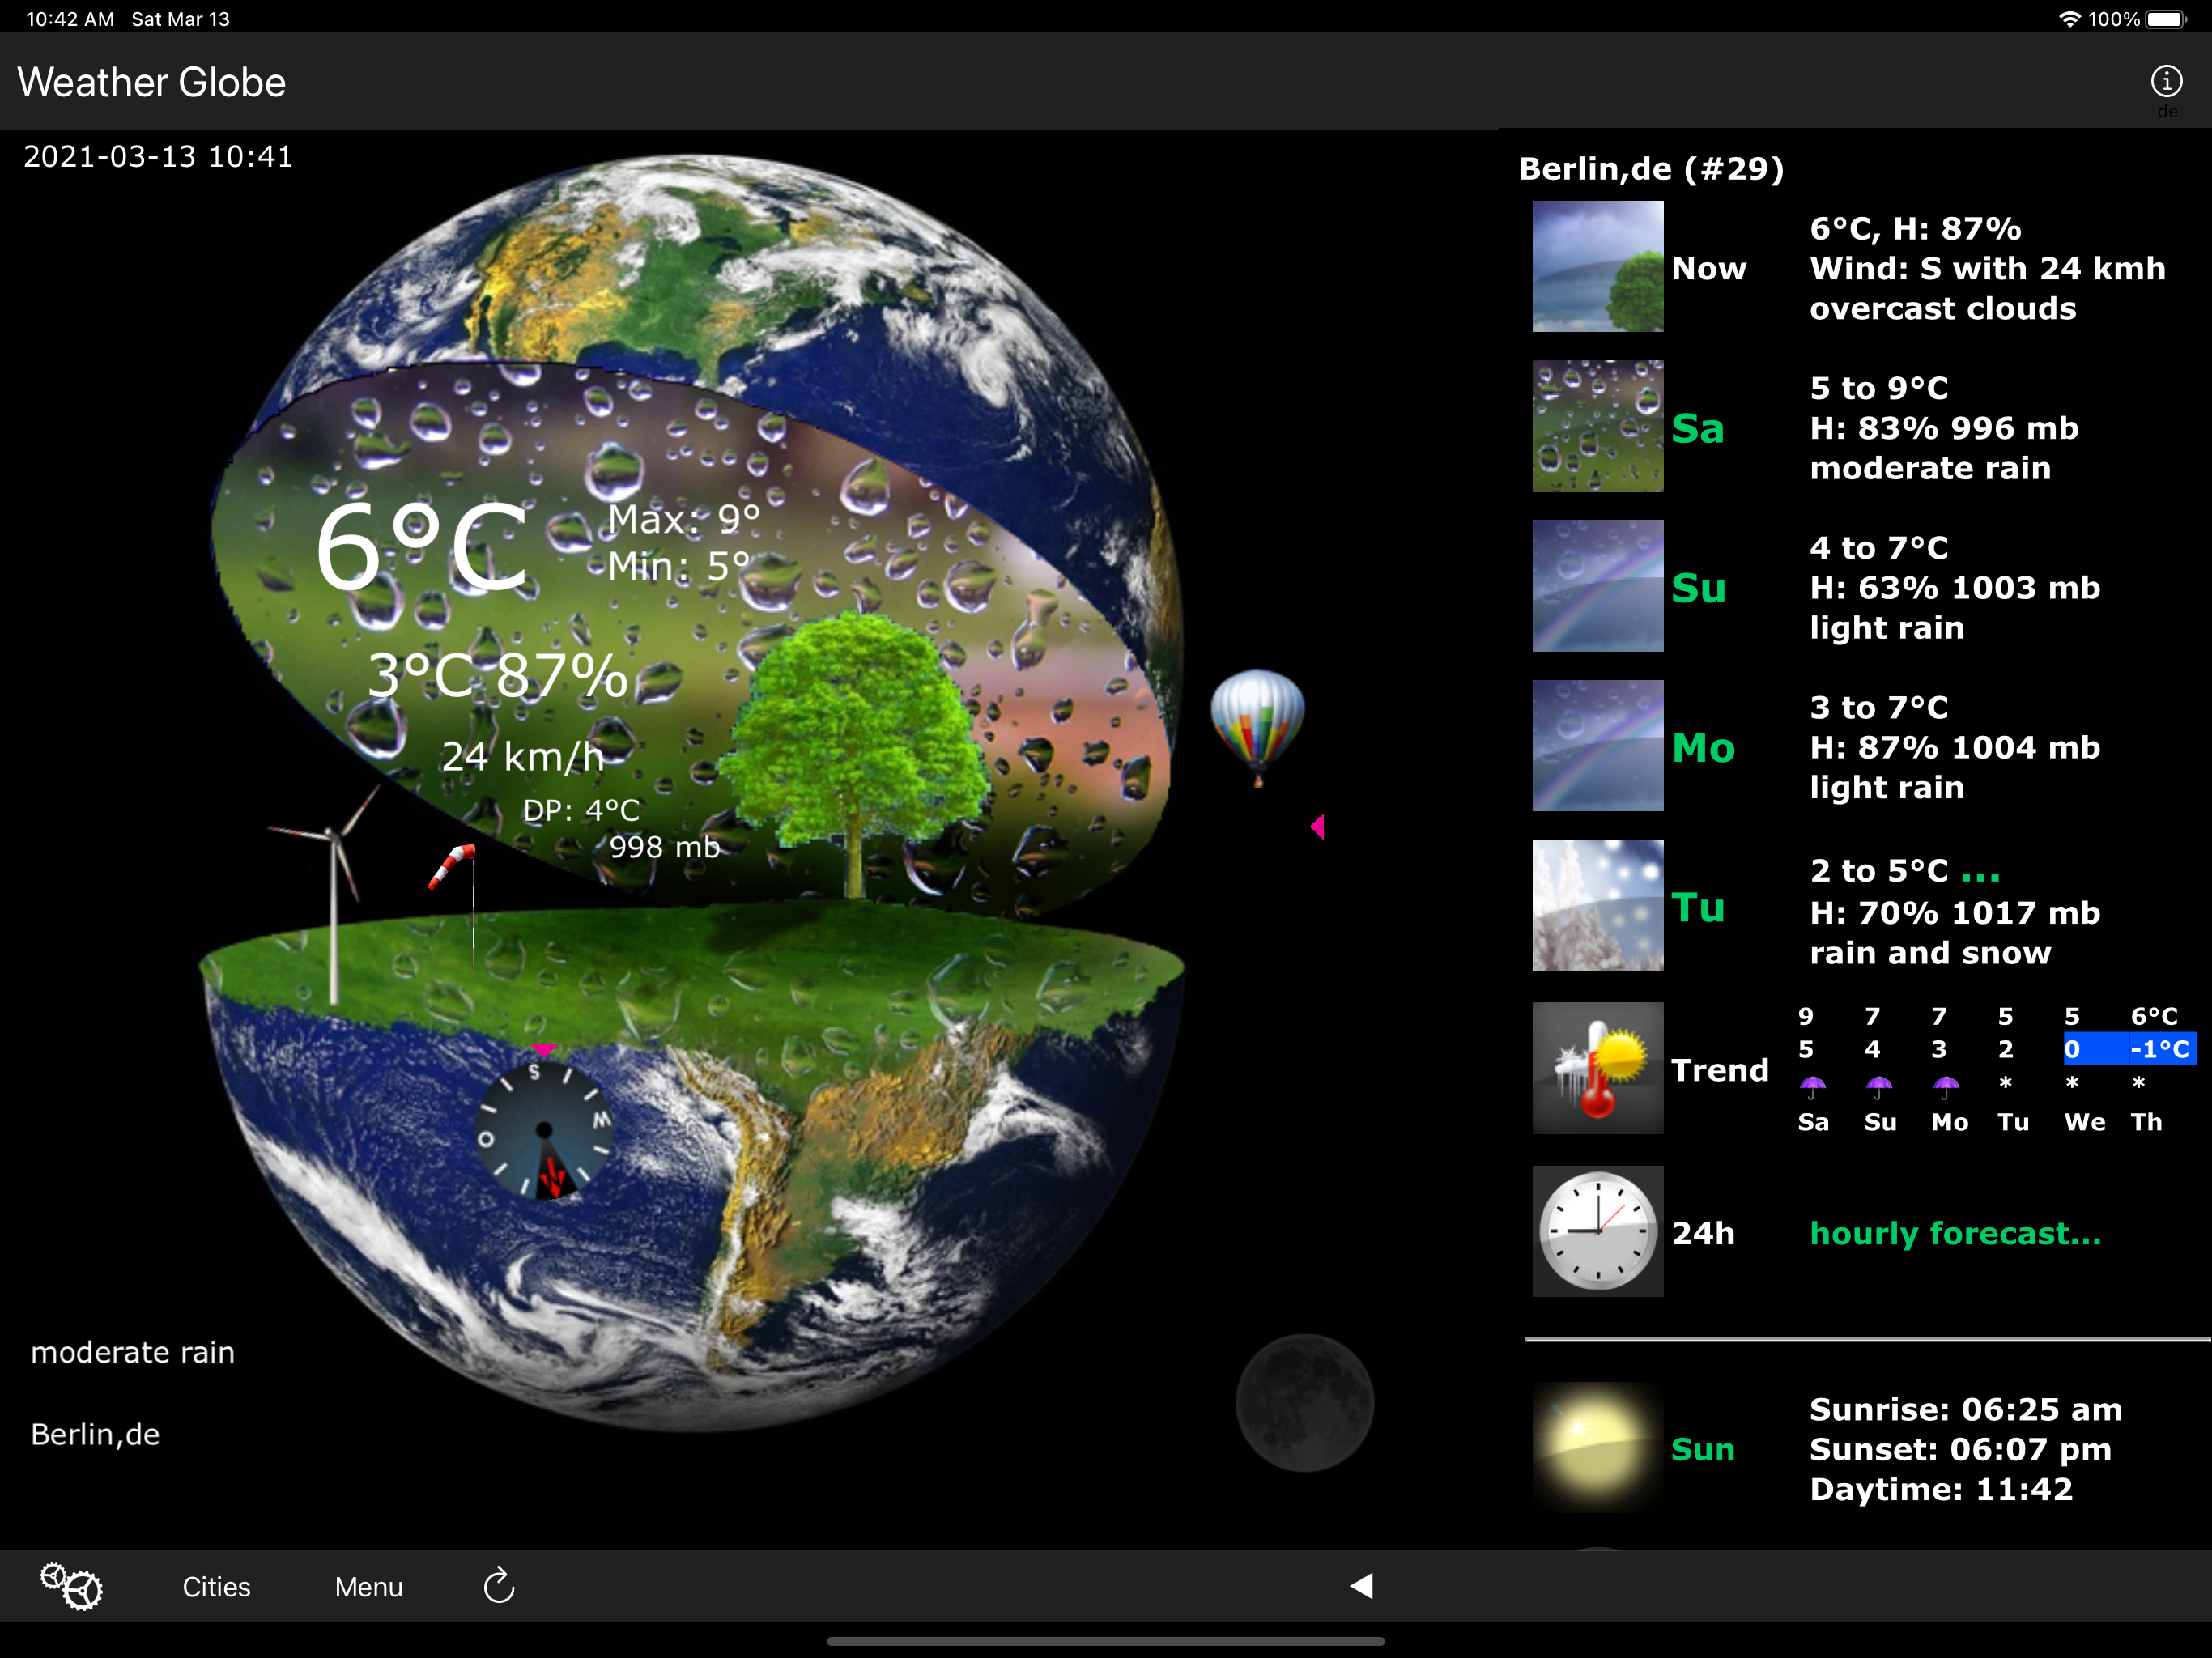This screenshot has height=1658, width=2212.
Task: Collapse panel with white bottom triangle
Action: point(1361,1586)
